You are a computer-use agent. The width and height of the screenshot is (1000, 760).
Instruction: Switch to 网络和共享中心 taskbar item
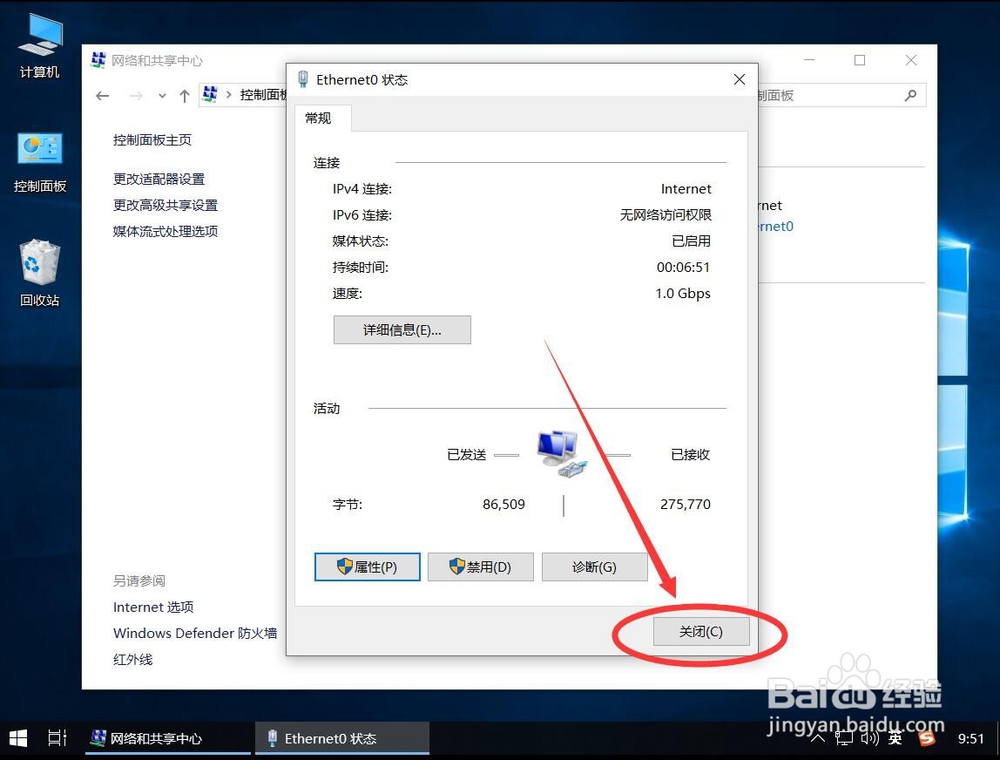168,738
